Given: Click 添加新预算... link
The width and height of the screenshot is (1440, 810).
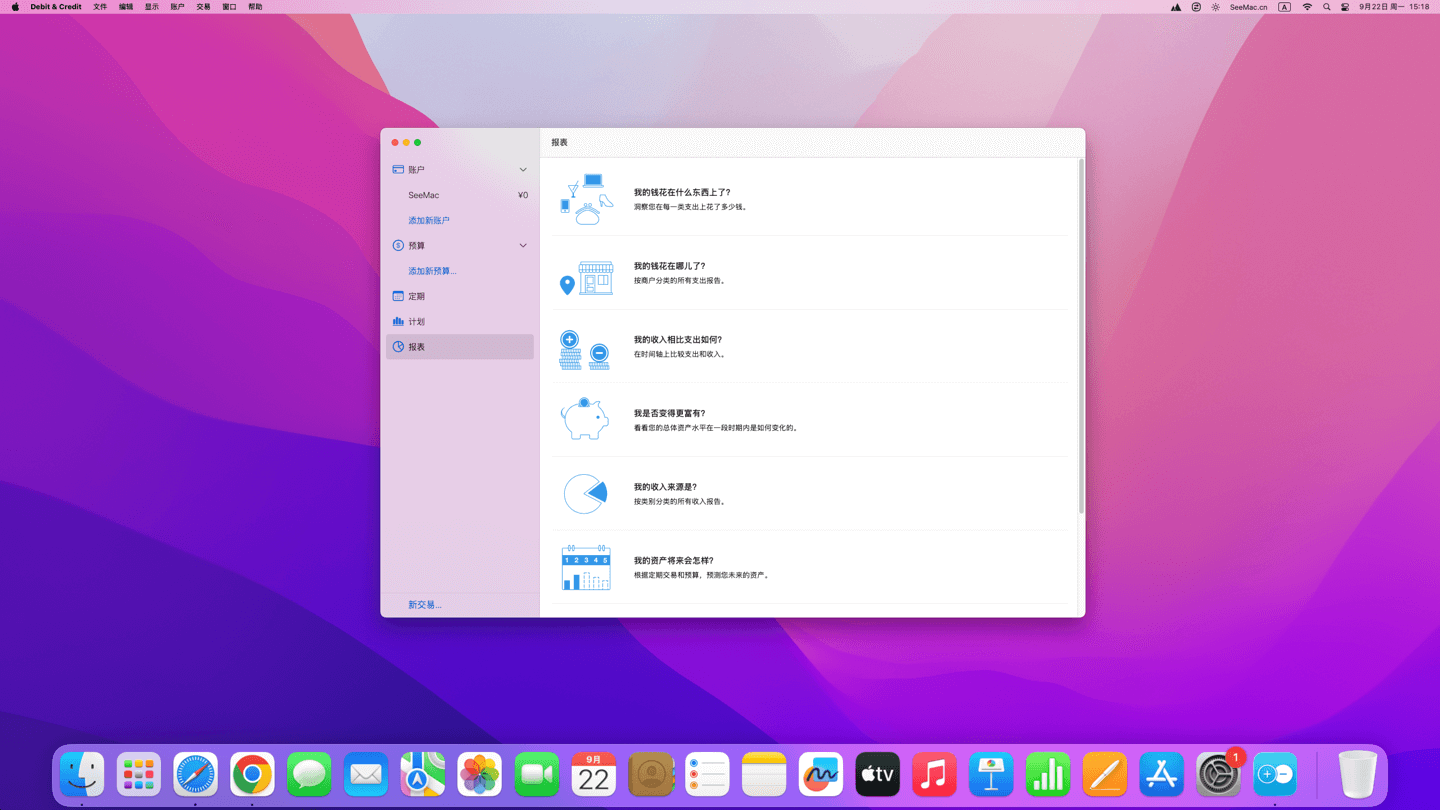Looking at the screenshot, I should pyautogui.click(x=432, y=271).
